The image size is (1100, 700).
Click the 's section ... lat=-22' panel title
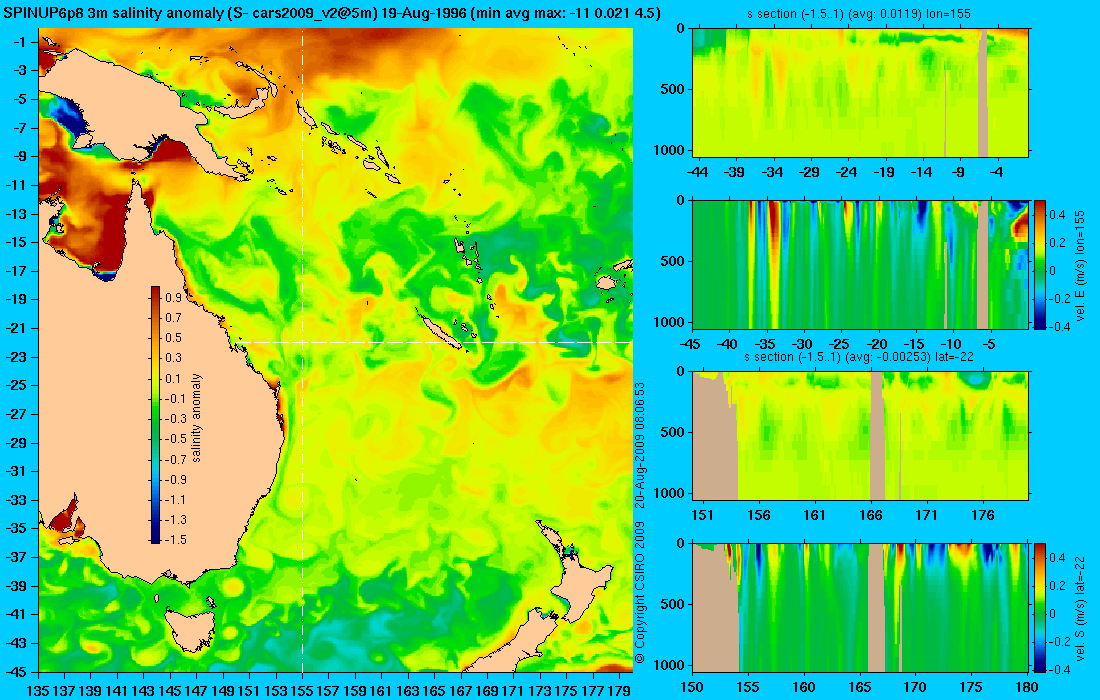click(859, 357)
